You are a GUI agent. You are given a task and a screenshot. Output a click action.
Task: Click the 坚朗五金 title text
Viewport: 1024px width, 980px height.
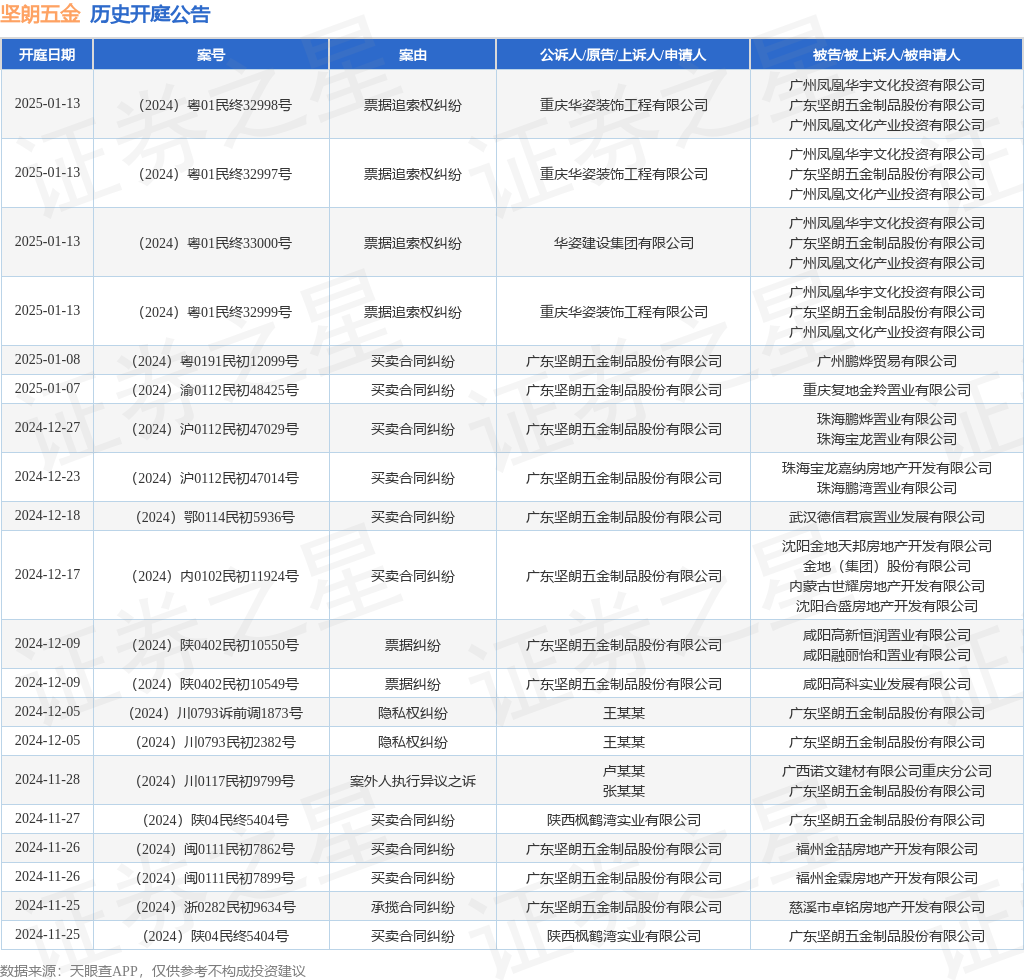pyautogui.click(x=40, y=14)
